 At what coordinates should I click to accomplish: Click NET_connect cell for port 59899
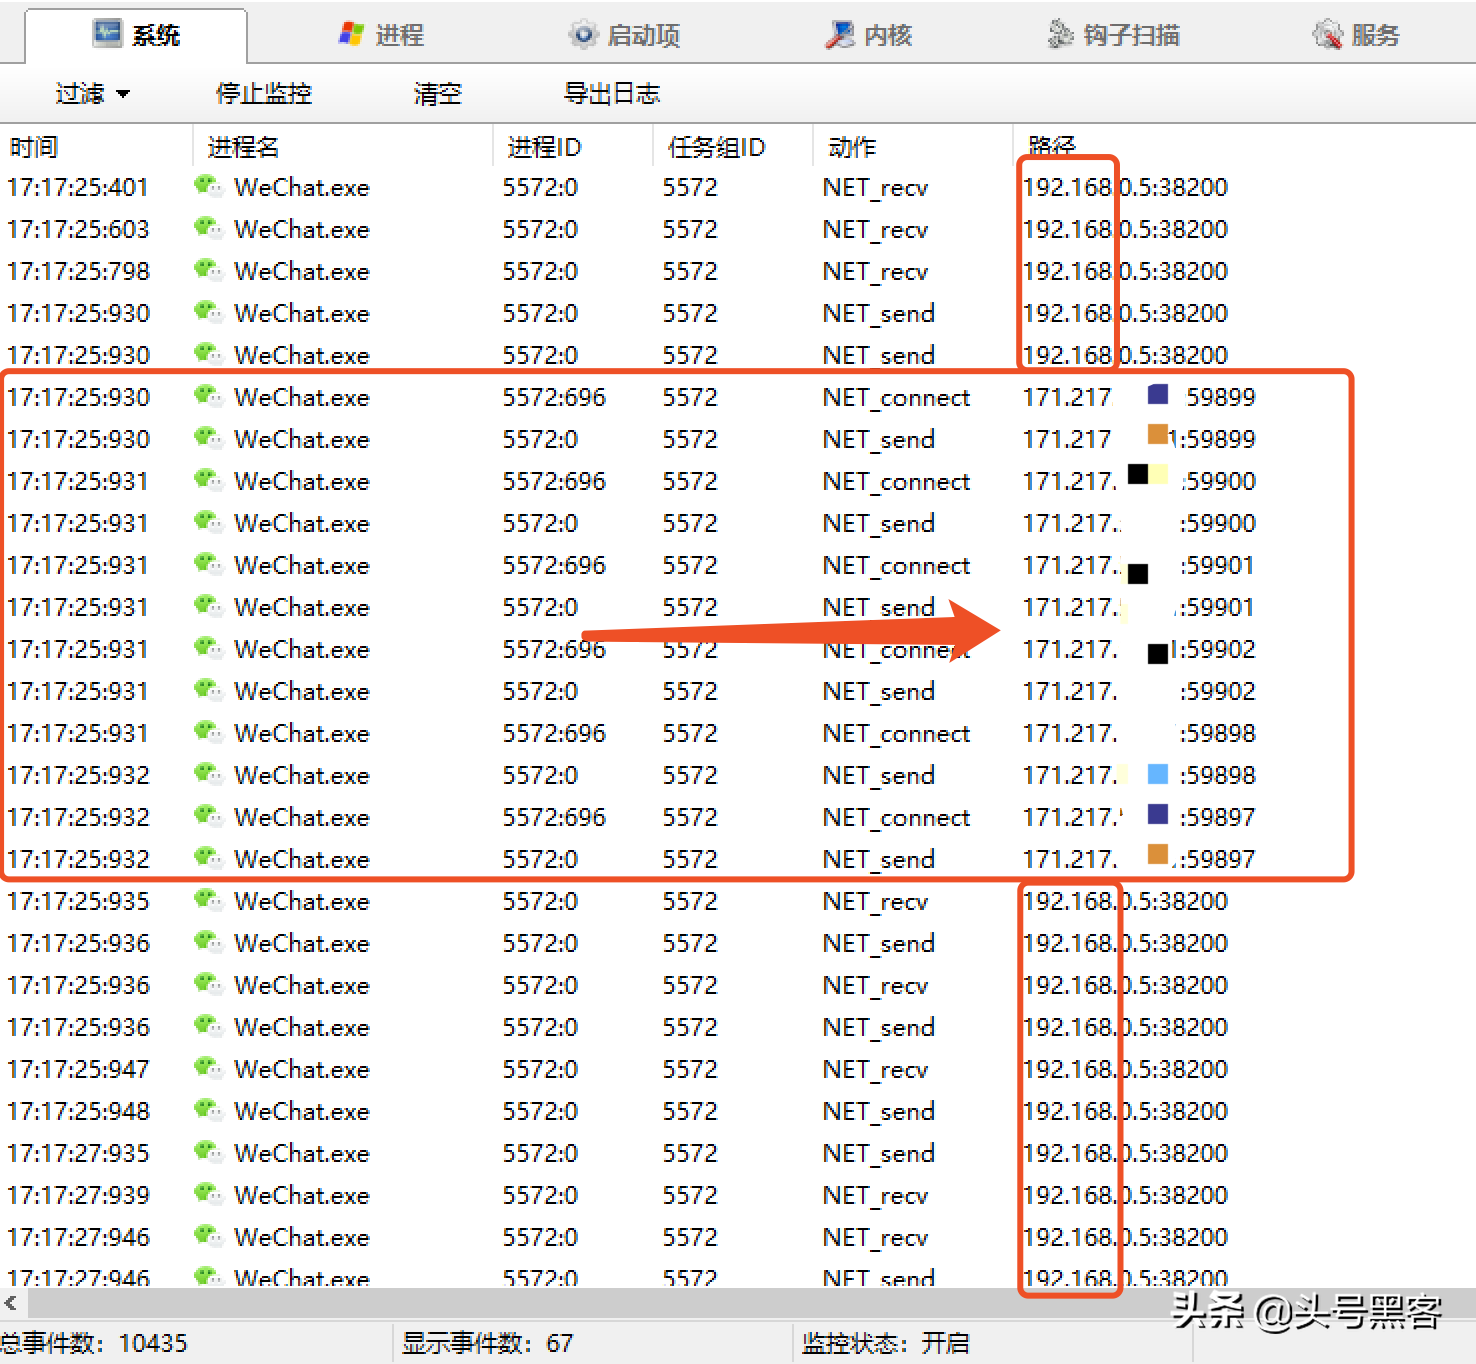(896, 398)
